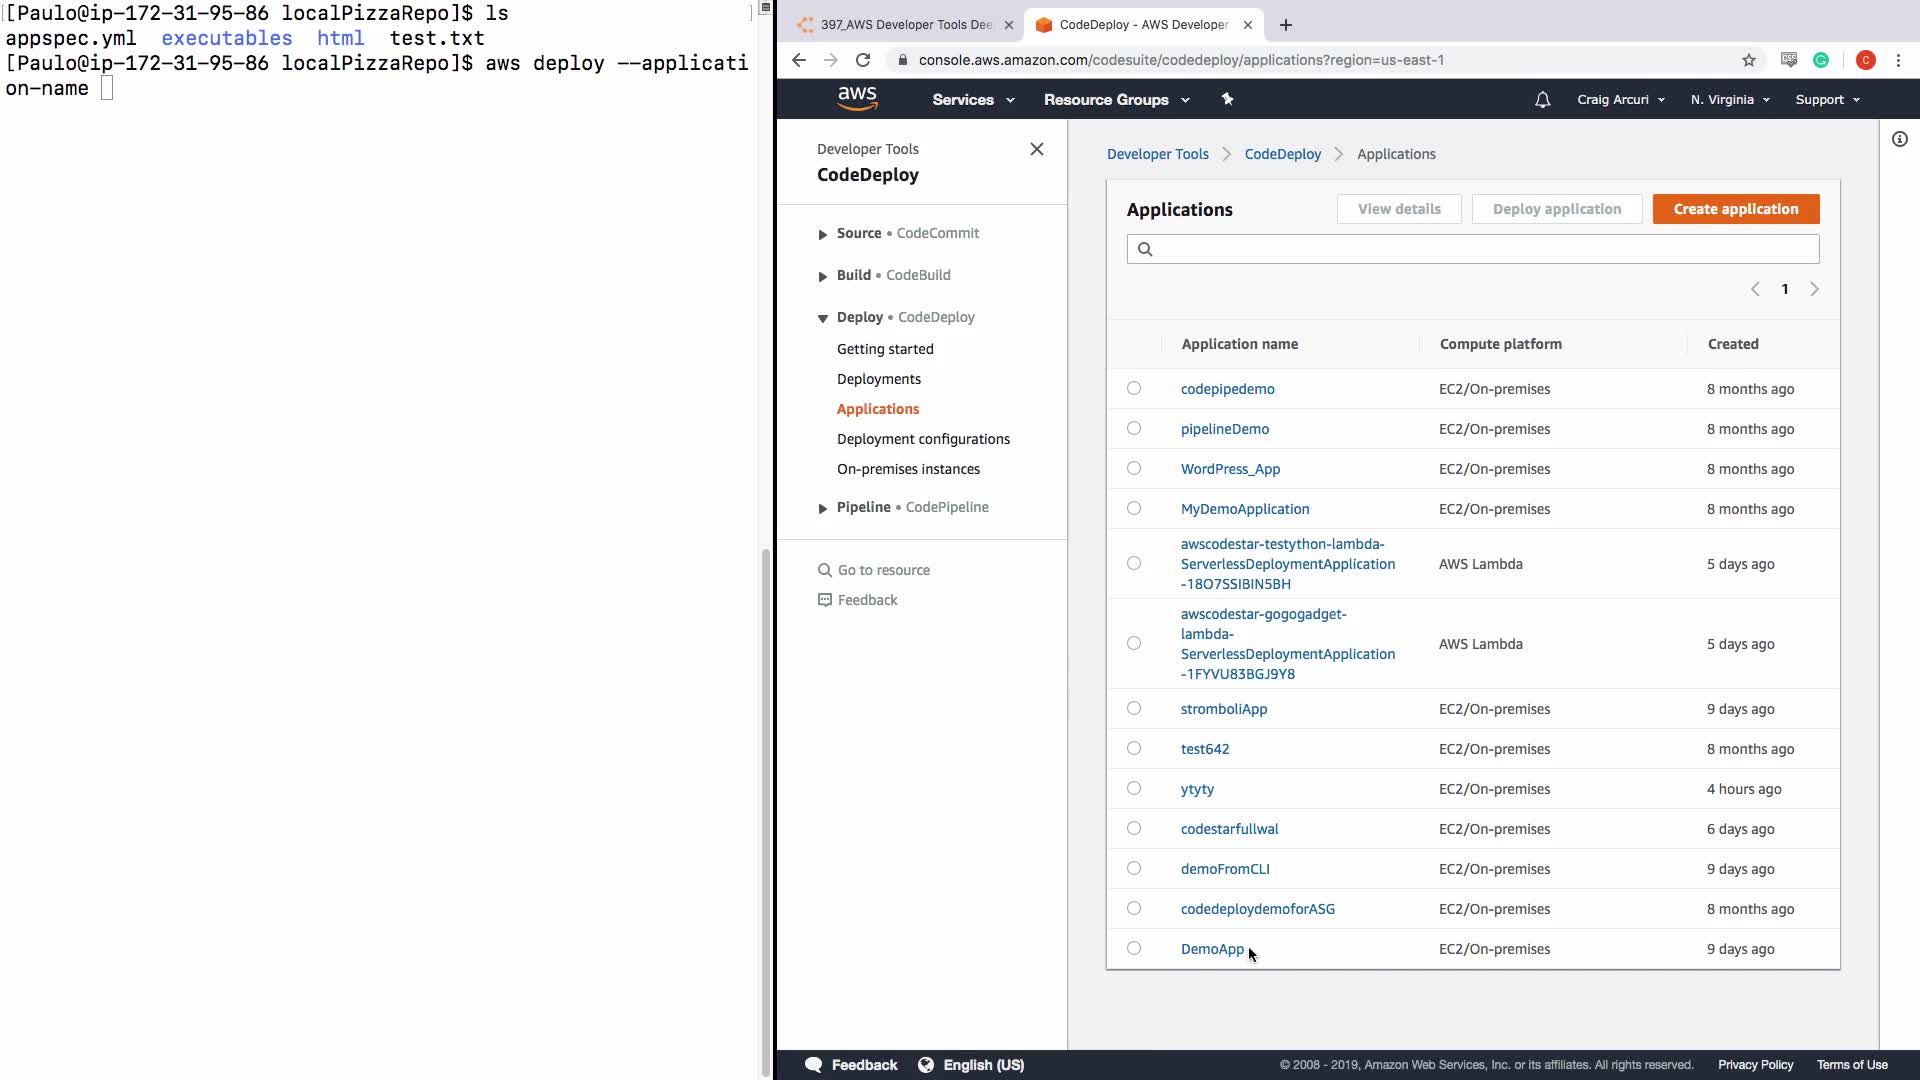Click the Create application button
The image size is (1920, 1080).
click(1735, 209)
